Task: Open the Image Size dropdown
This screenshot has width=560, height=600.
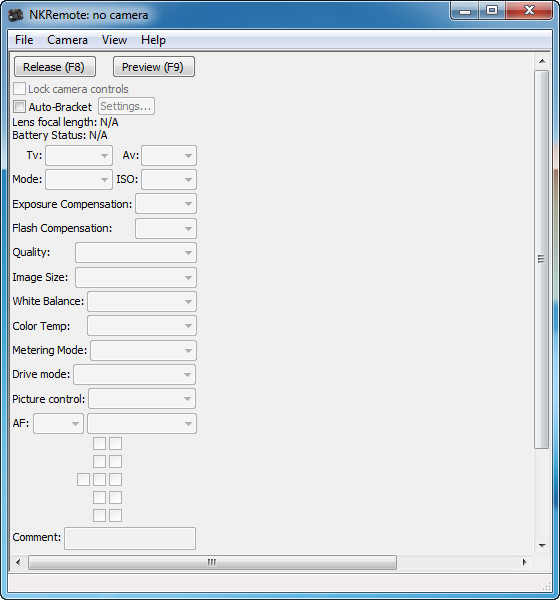Action: (136, 277)
